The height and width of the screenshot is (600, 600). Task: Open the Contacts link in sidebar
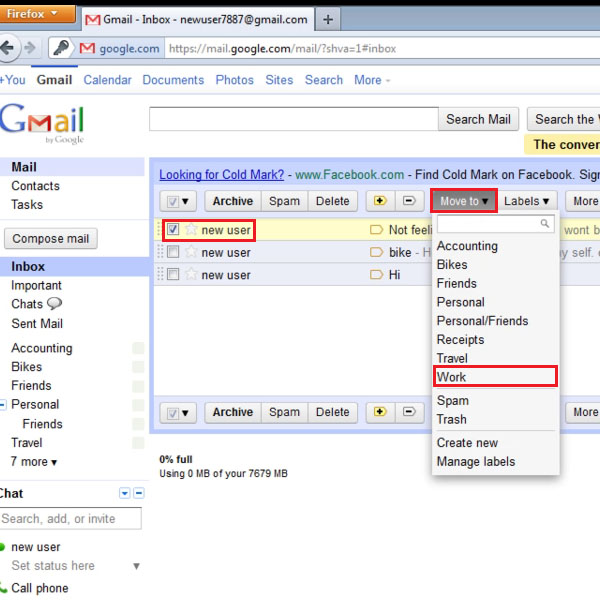(x=36, y=186)
